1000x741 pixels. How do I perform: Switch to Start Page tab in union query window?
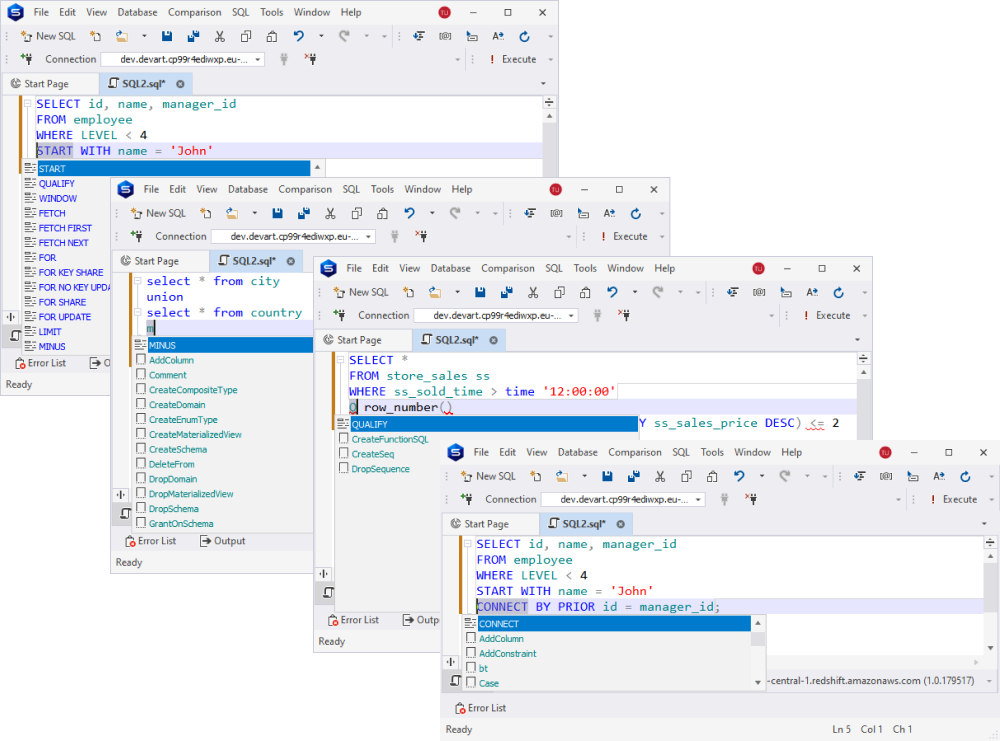pos(156,260)
